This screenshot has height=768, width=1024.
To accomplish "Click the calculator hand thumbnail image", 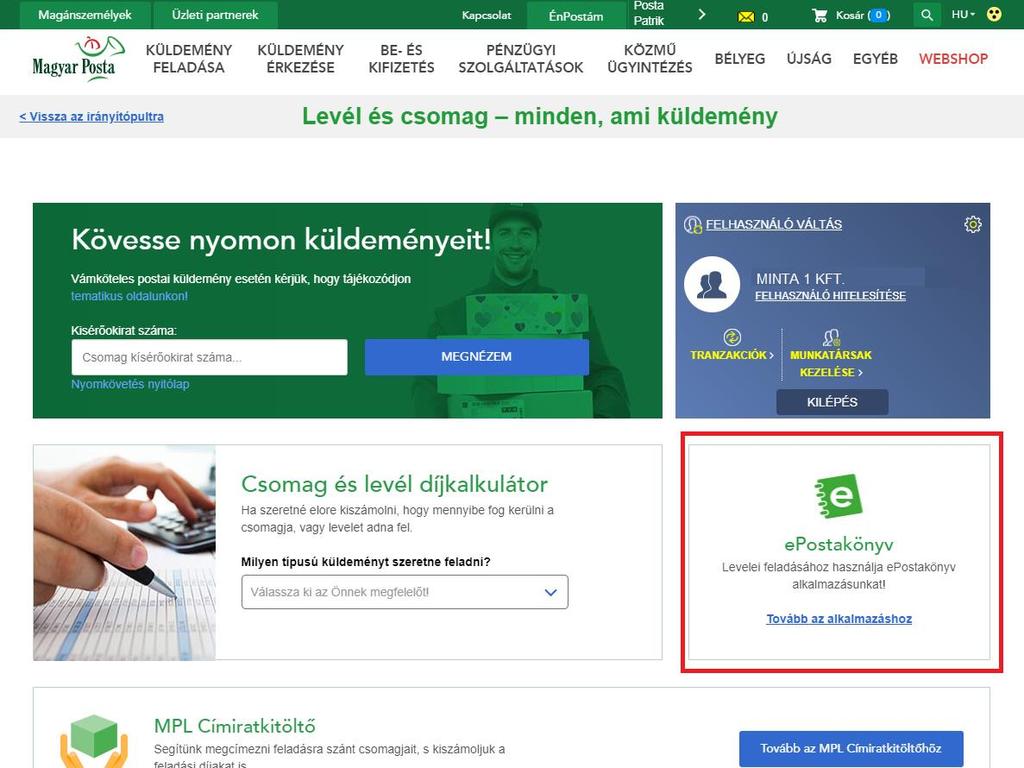I will coord(125,552).
